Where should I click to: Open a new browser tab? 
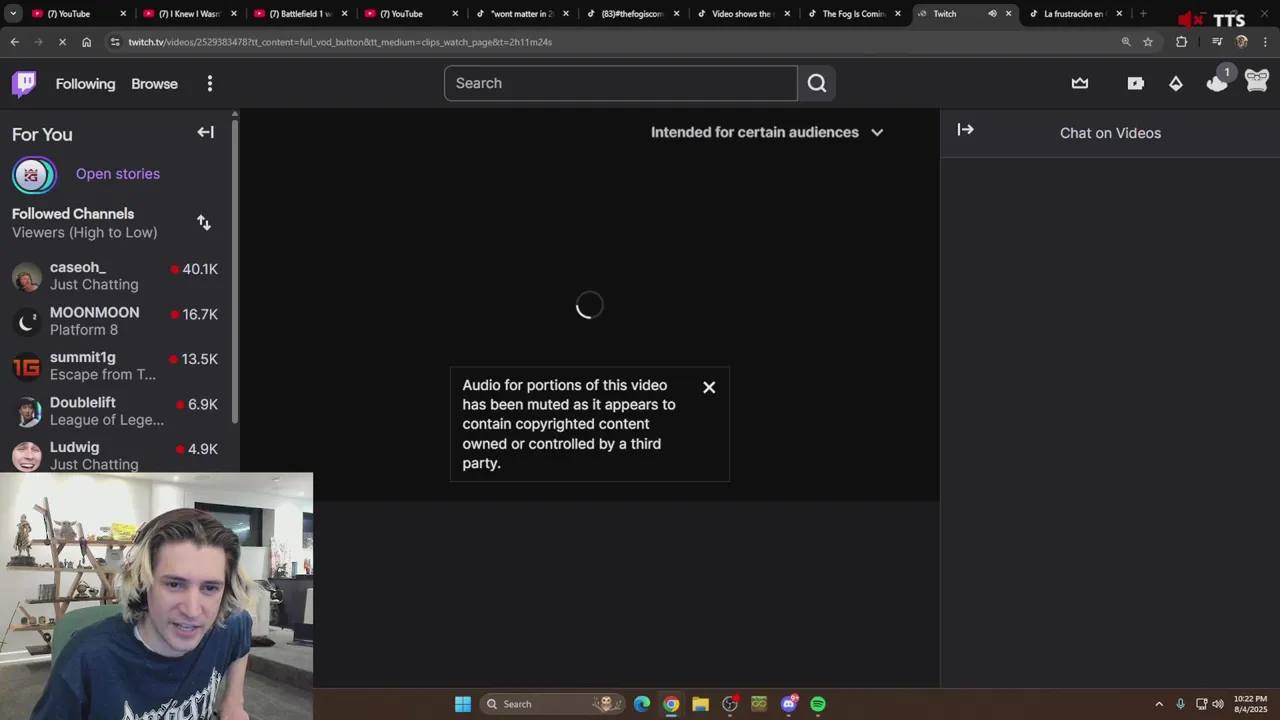pyautogui.click(x=1143, y=14)
